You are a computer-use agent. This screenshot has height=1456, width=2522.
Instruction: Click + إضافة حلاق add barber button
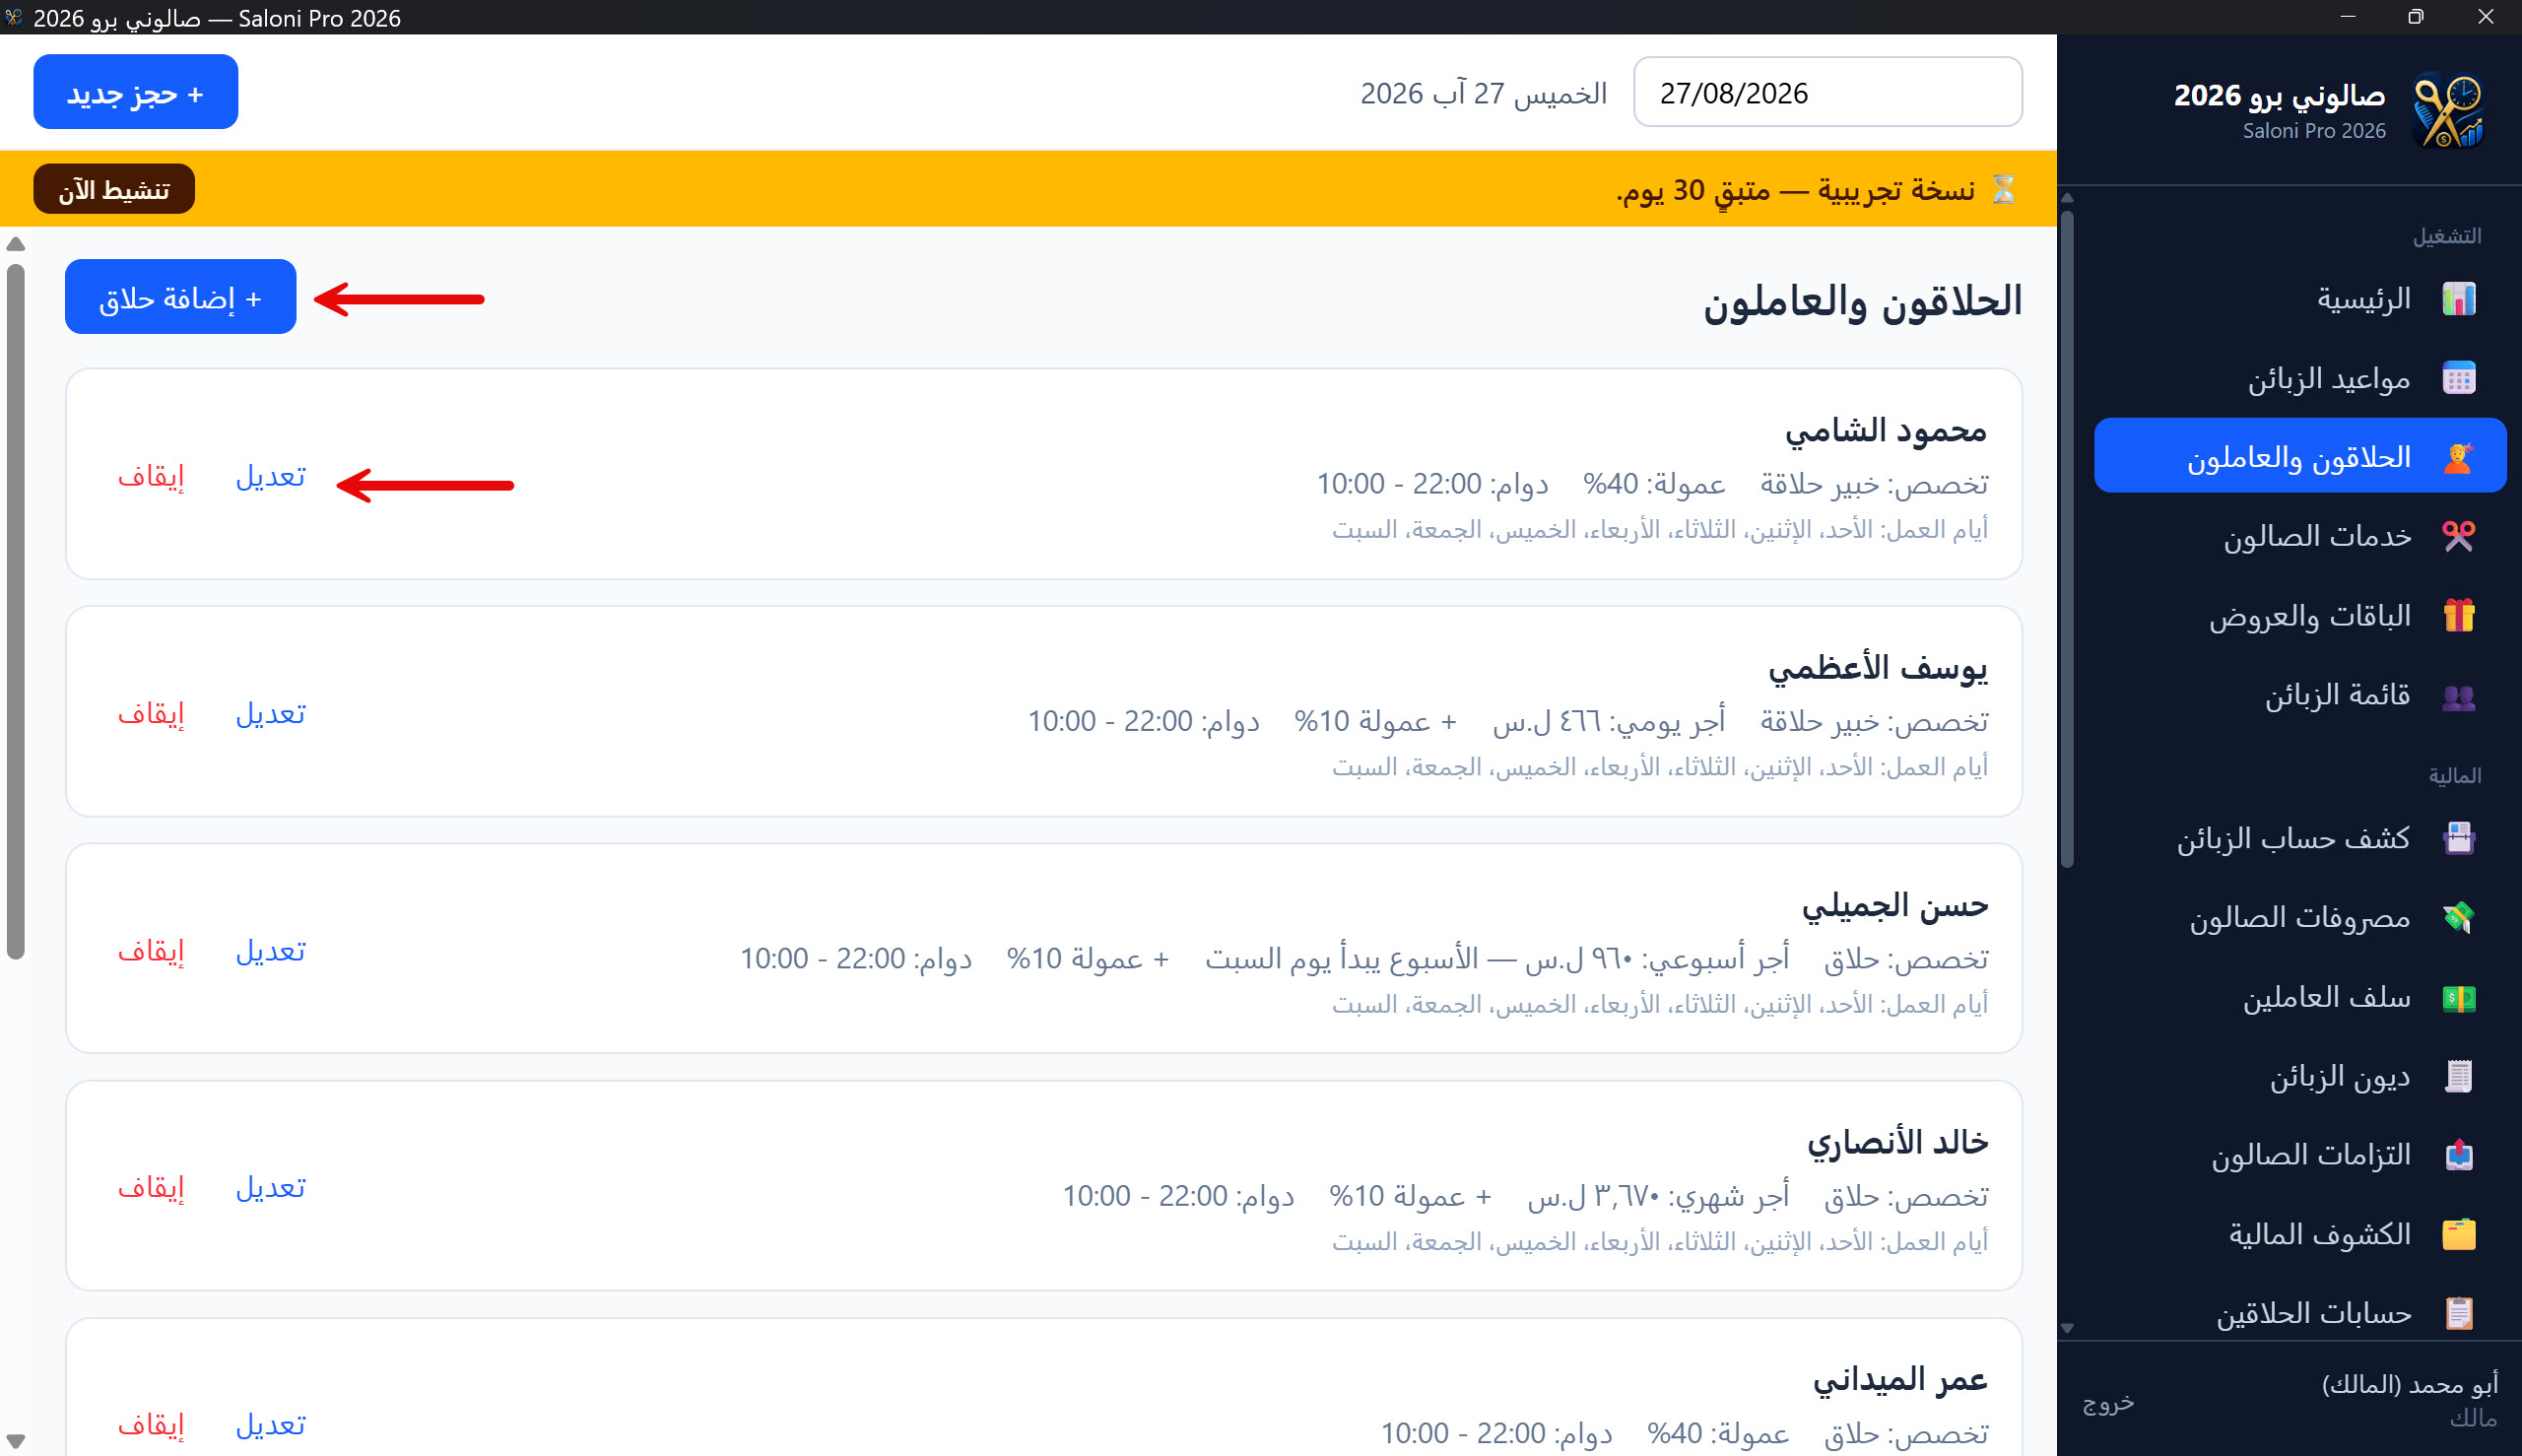[181, 297]
